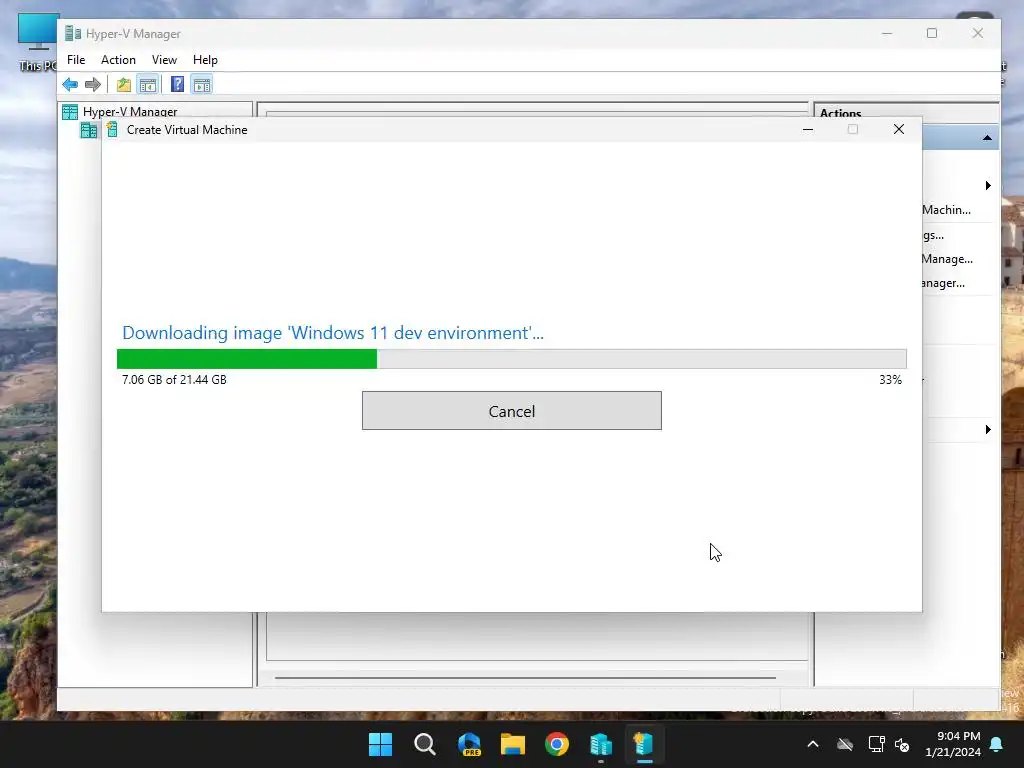Switch to Create Virtual Machine taskbar icon

coord(645,744)
